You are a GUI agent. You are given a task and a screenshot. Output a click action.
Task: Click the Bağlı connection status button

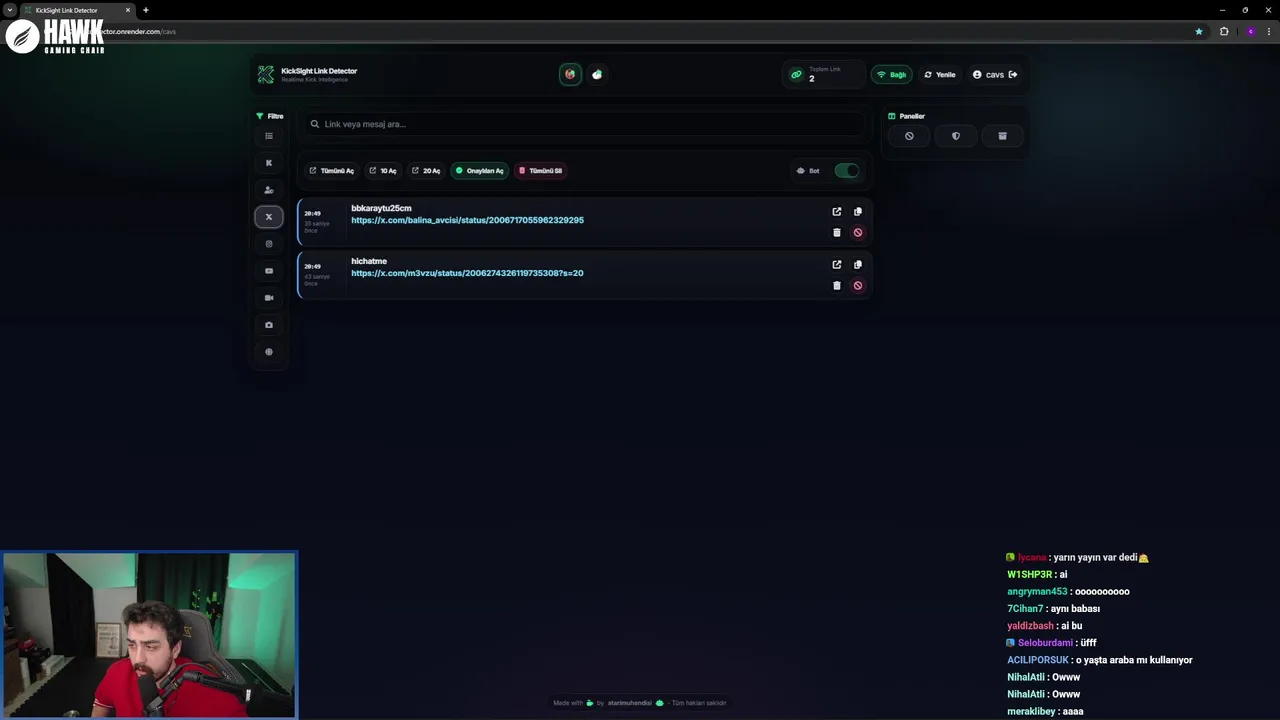pos(891,75)
